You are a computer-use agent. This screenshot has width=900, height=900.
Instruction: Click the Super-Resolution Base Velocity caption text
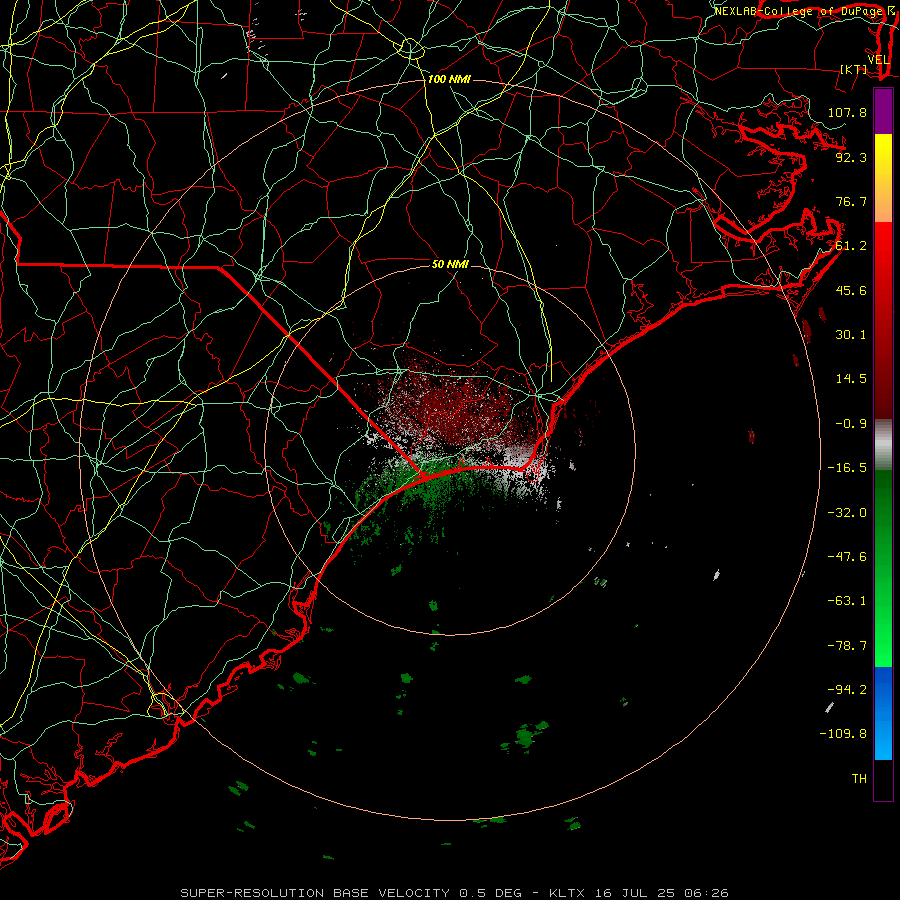click(x=455, y=893)
